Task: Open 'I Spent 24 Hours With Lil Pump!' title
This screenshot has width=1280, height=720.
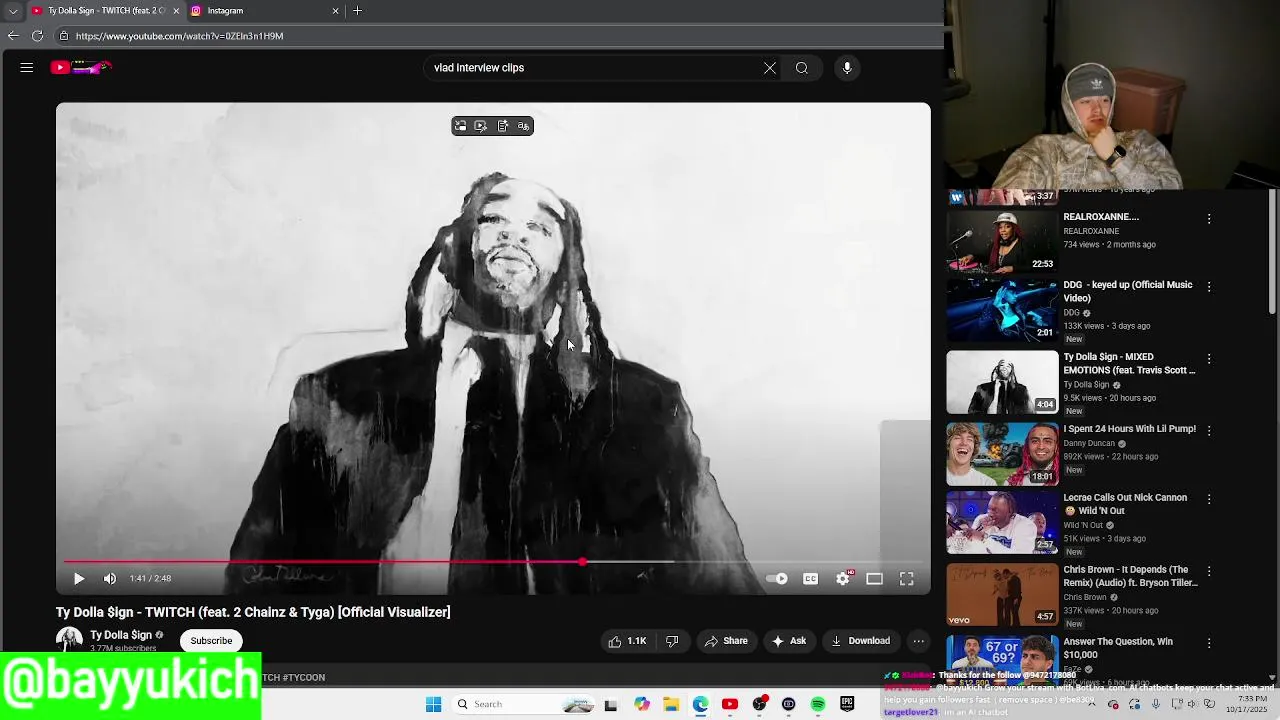Action: (x=1129, y=429)
